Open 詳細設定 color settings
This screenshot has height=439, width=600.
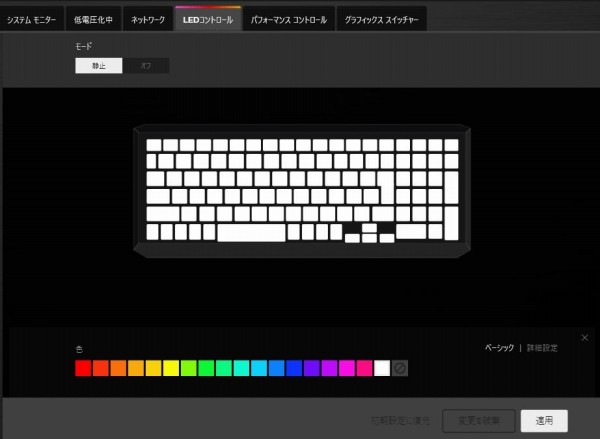pyautogui.click(x=542, y=348)
